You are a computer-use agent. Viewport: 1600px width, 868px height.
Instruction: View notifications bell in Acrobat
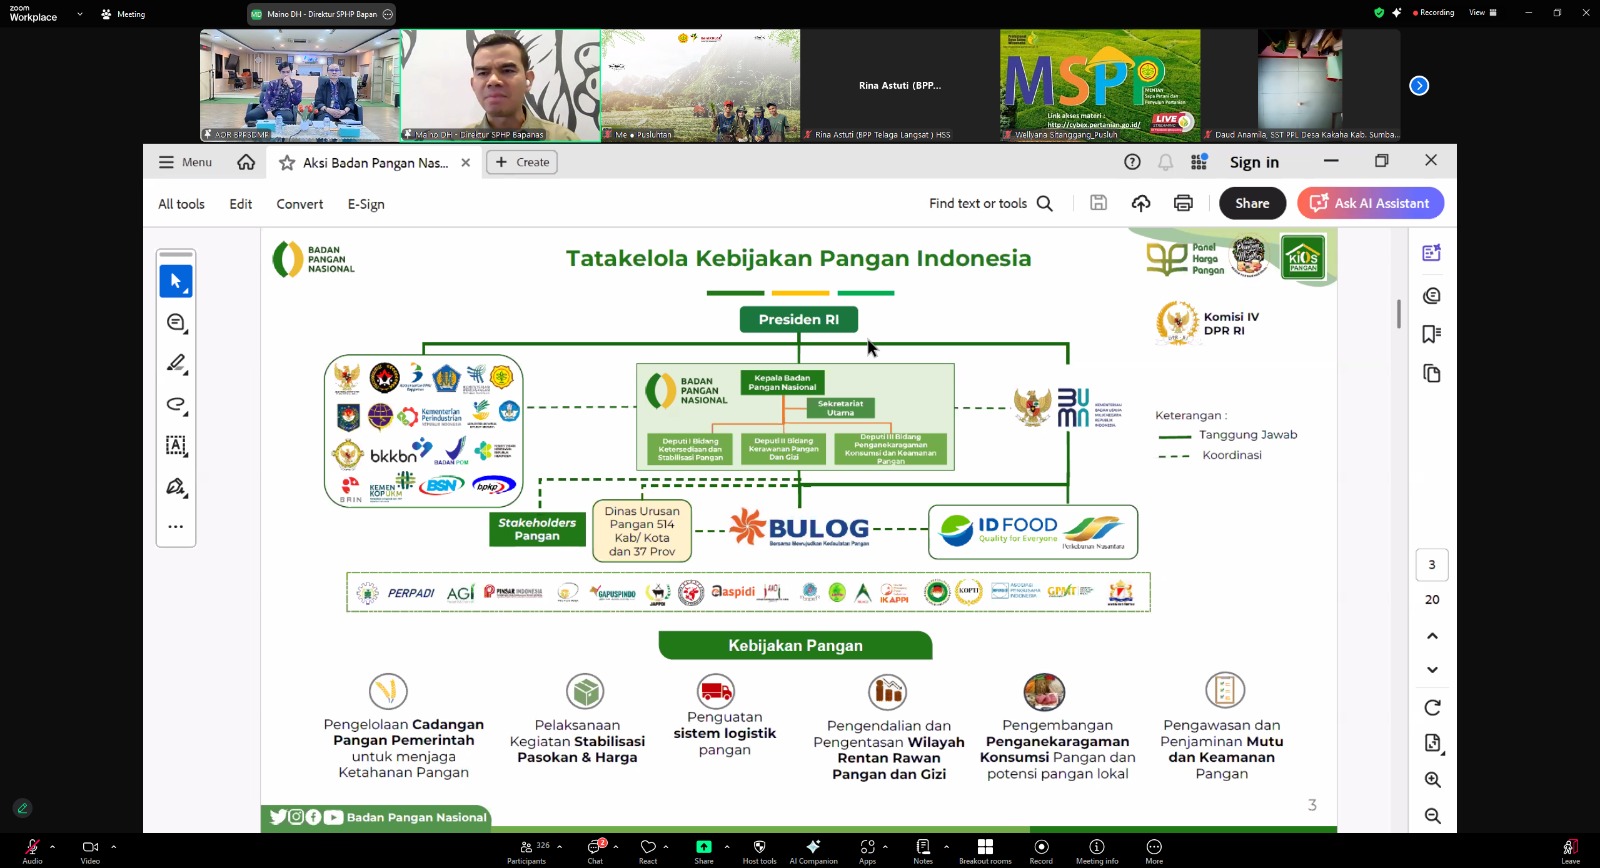[x=1166, y=162]
